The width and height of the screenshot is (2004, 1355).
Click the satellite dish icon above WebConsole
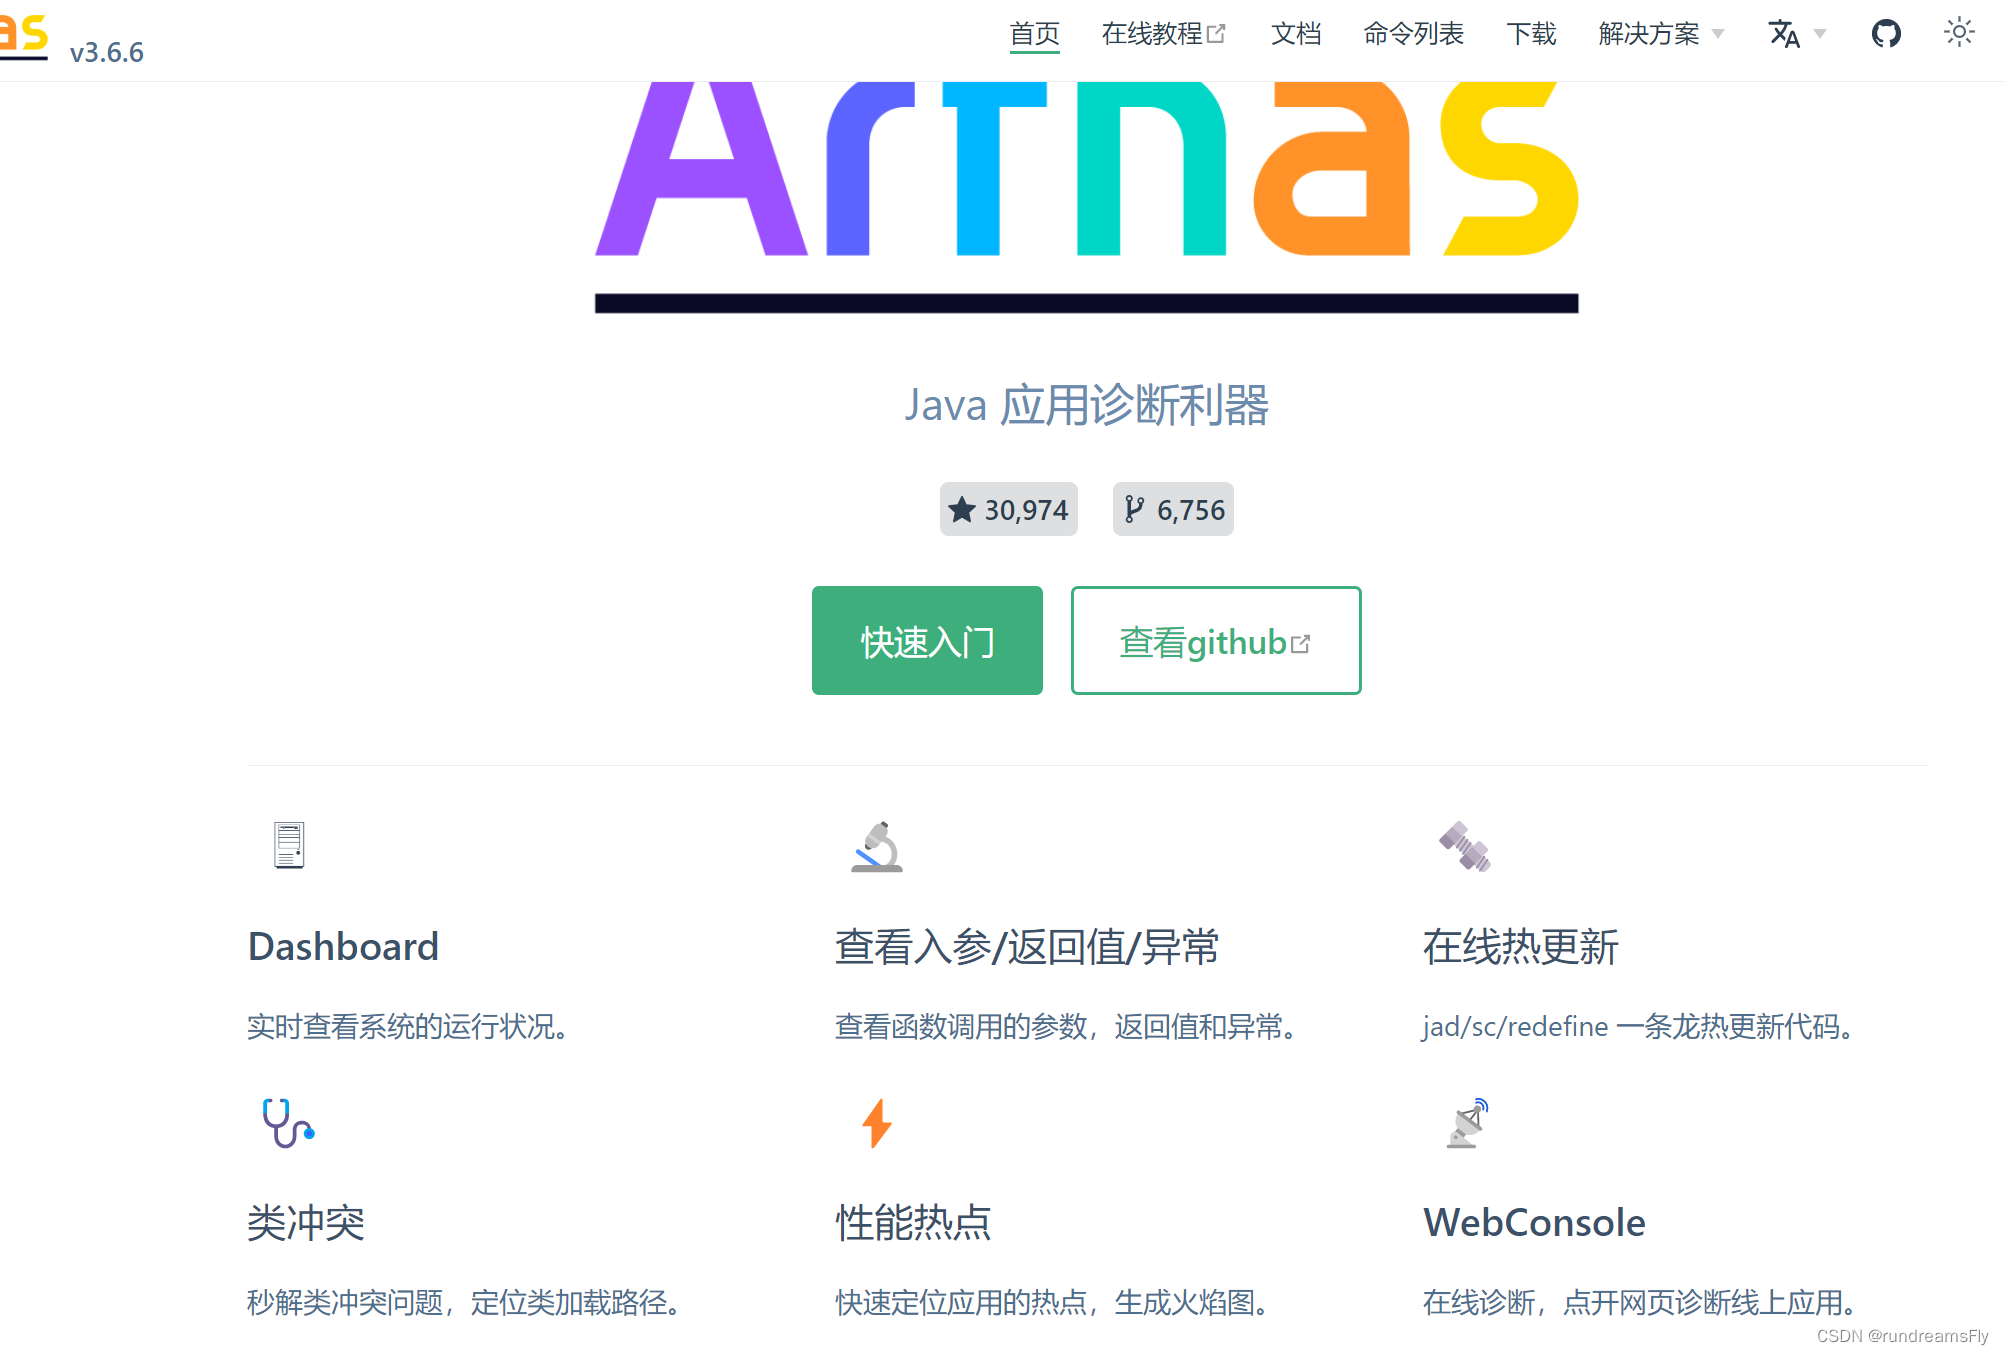coord(1464,1122)
